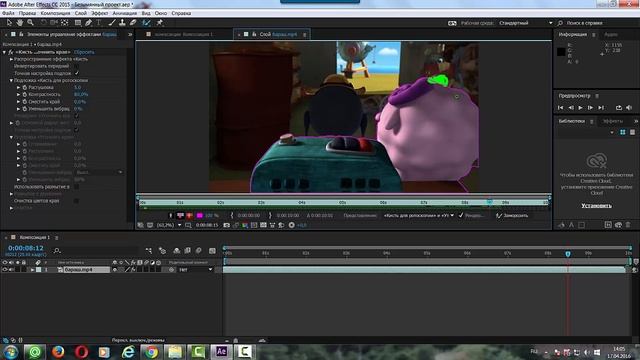The width and height of the screenshot is (640, 360).
Task: Click the Растушевка value 5.0
Action: tap(78, 87)
